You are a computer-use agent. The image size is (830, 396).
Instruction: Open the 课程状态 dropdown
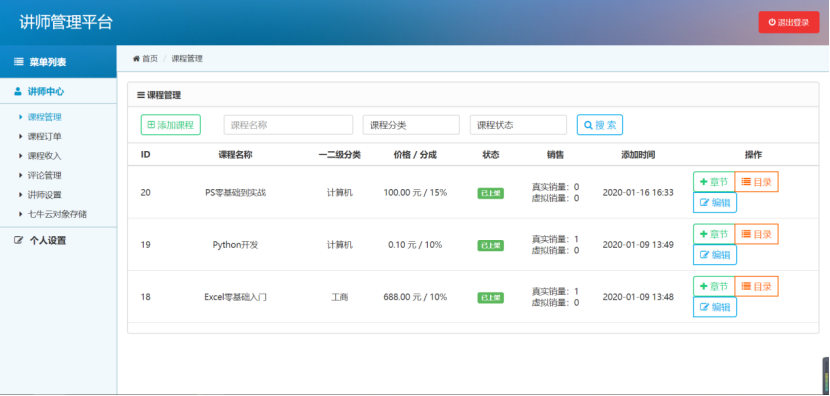[x=518, y=125]
